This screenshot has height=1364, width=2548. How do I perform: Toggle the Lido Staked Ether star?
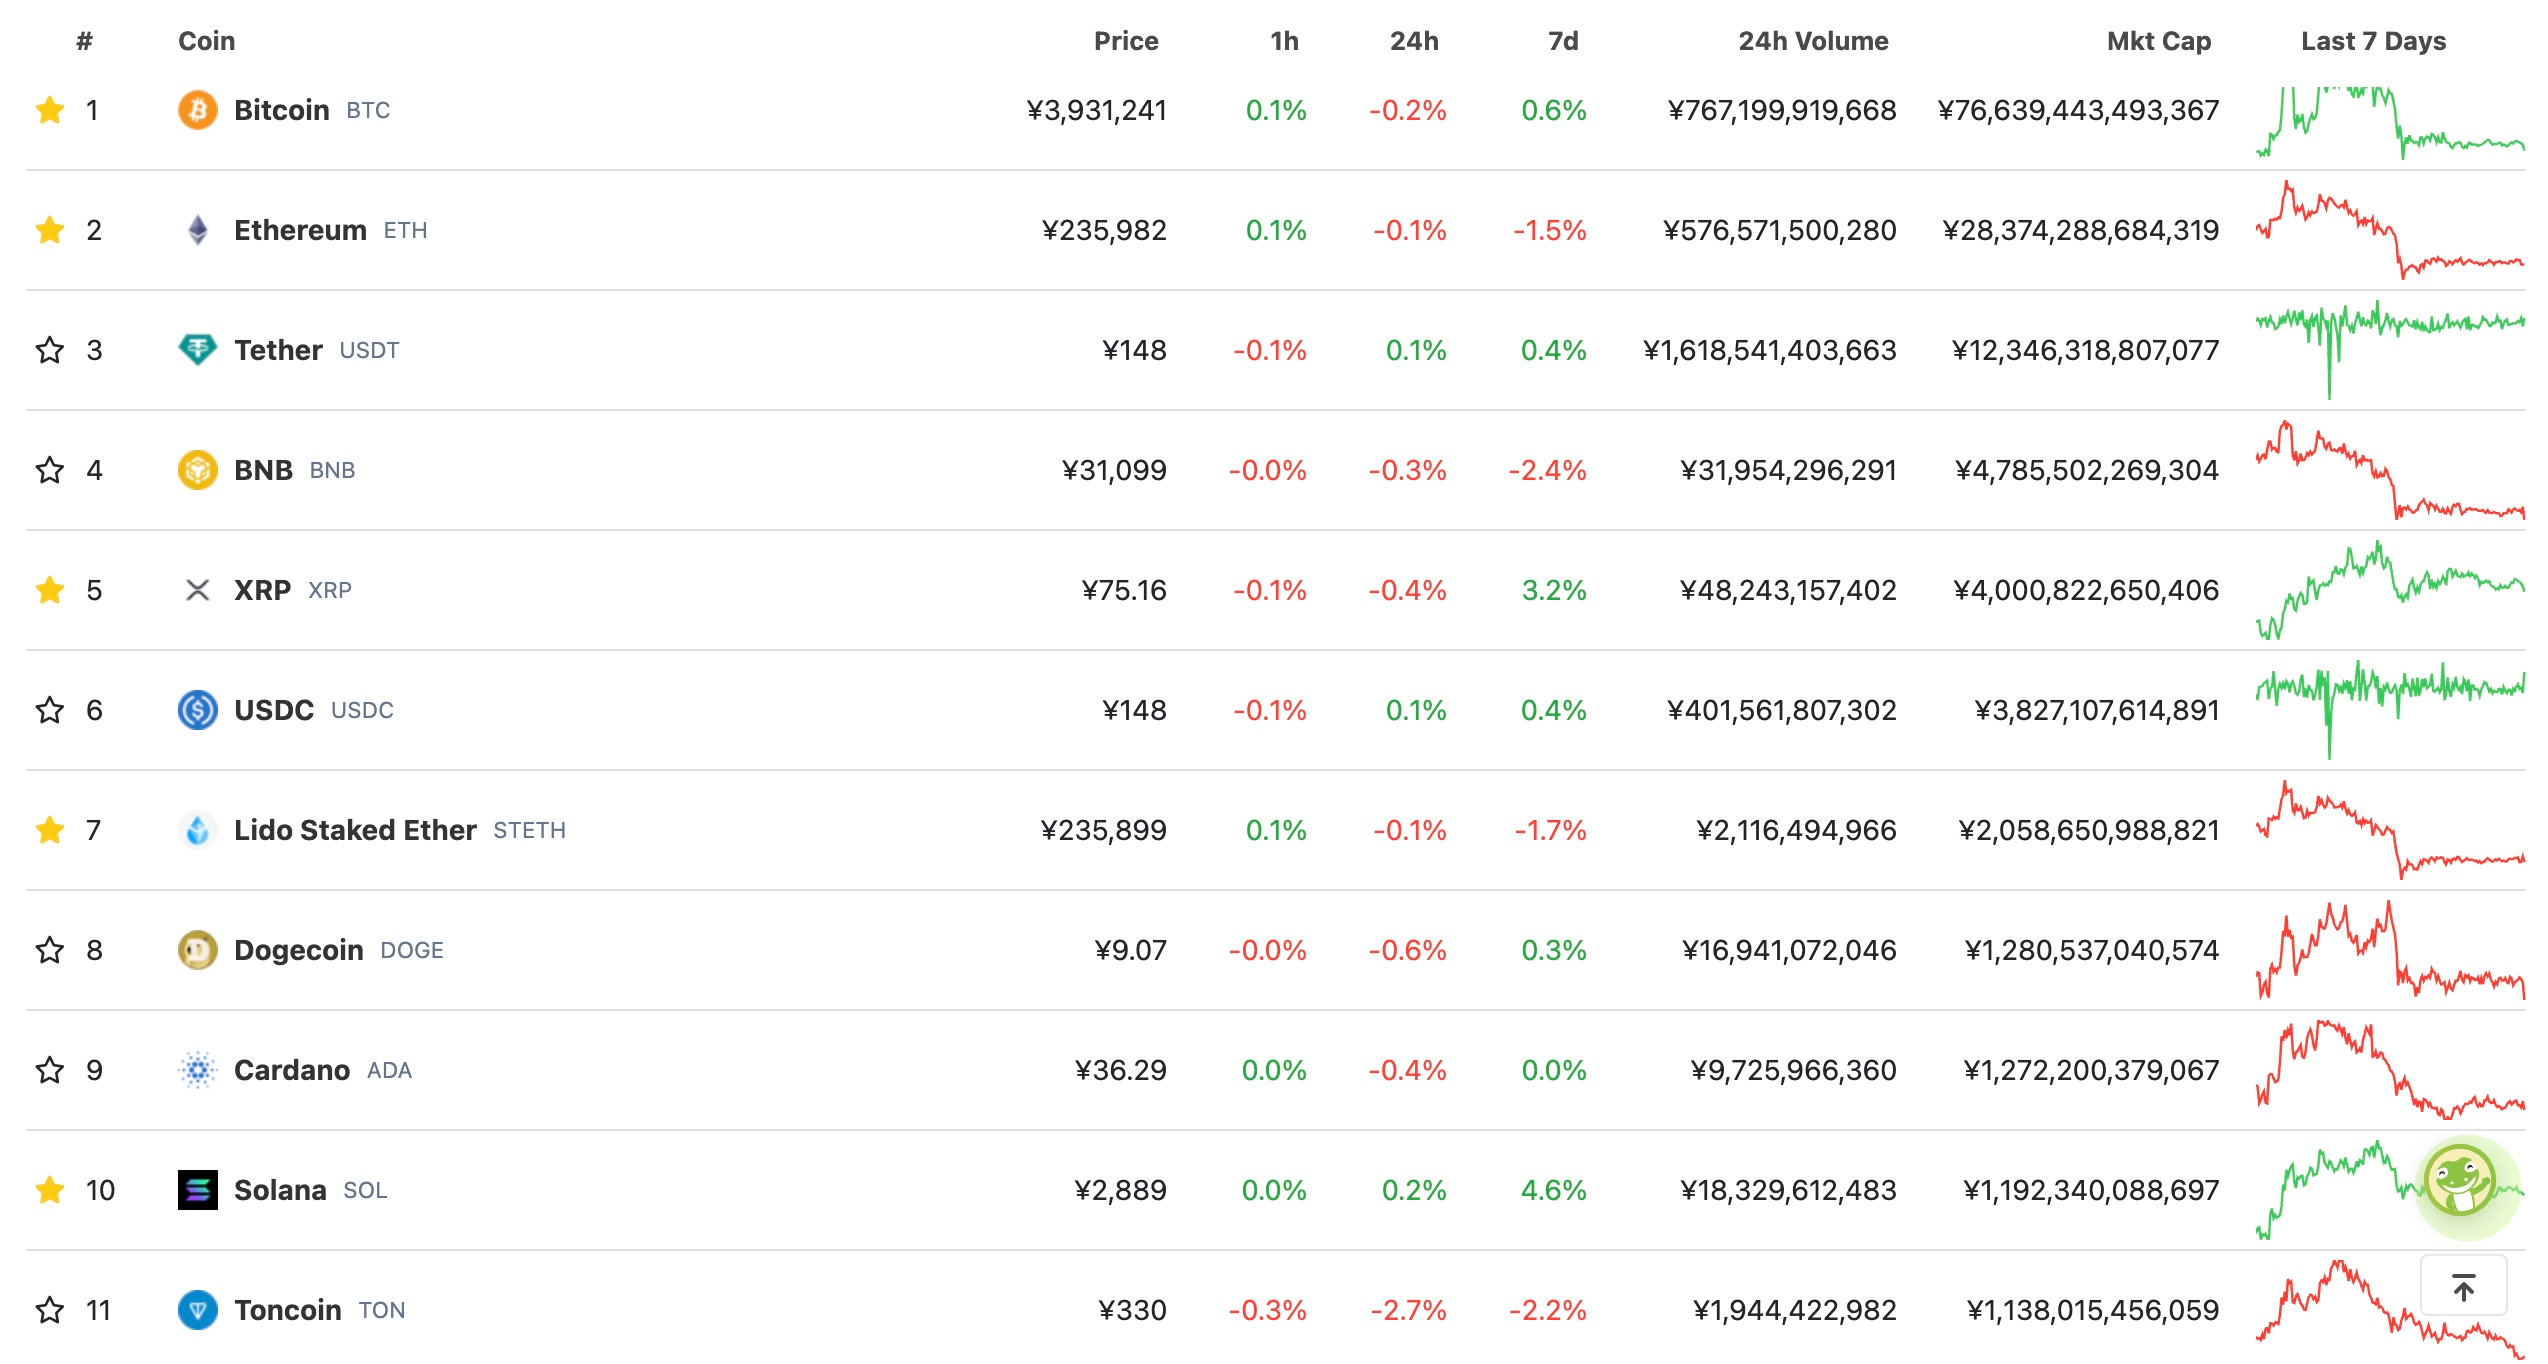point(49,830)
